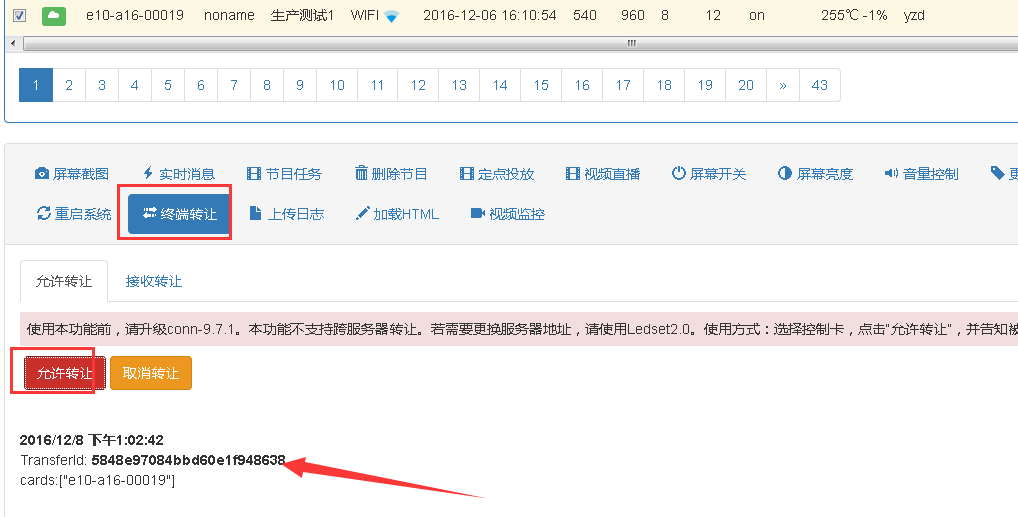The image size is (1018, 517).
Task: Go to page 5 in pagination
Action: [168, 85]
